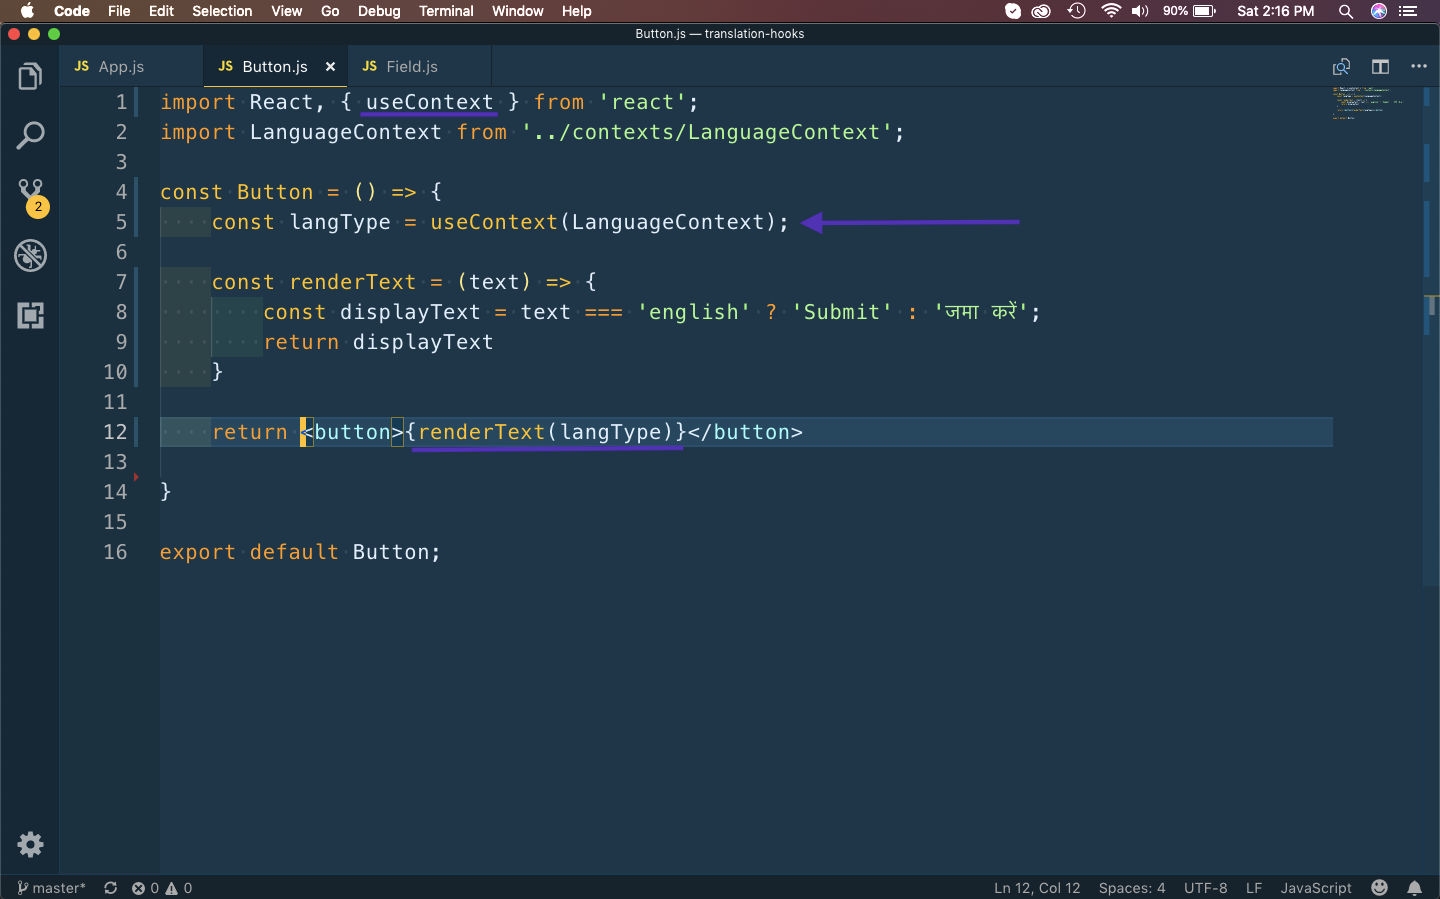Image resolution: width=1440 pixels, height=899 pixels.
Task: Open the Explorer view in activity bar
Action: pos(30,76)
